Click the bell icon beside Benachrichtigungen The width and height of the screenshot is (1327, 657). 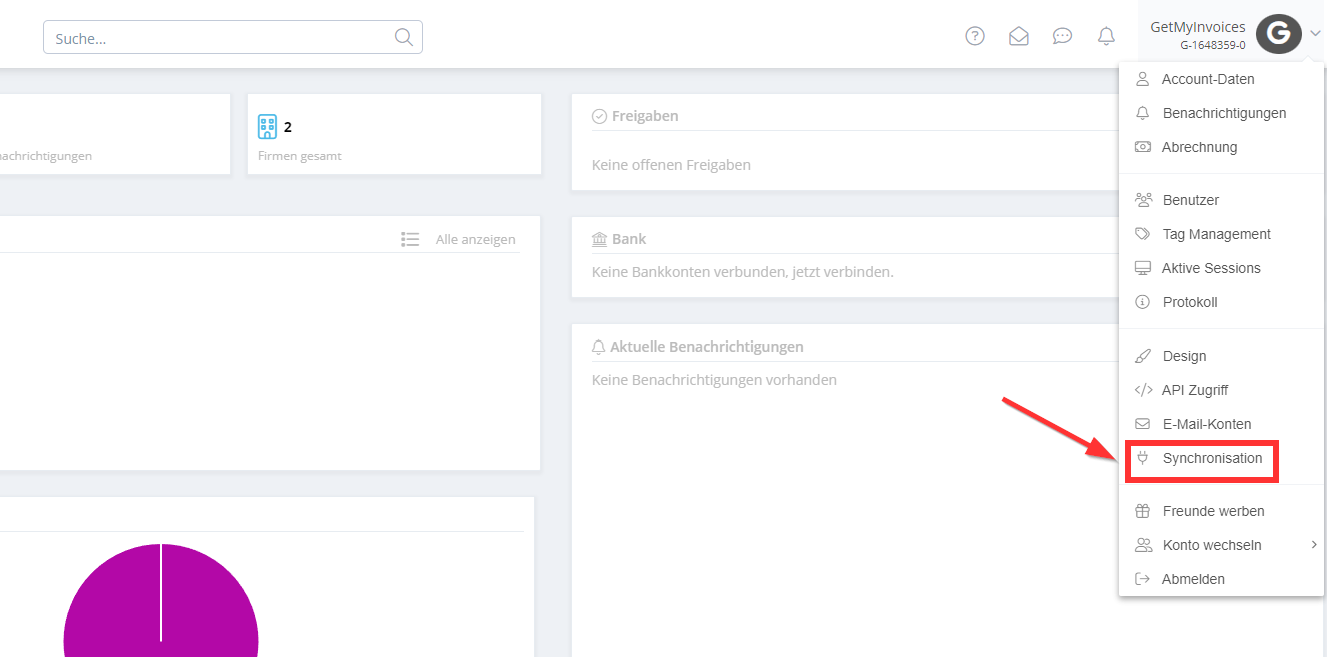(x=1143, y=113)
